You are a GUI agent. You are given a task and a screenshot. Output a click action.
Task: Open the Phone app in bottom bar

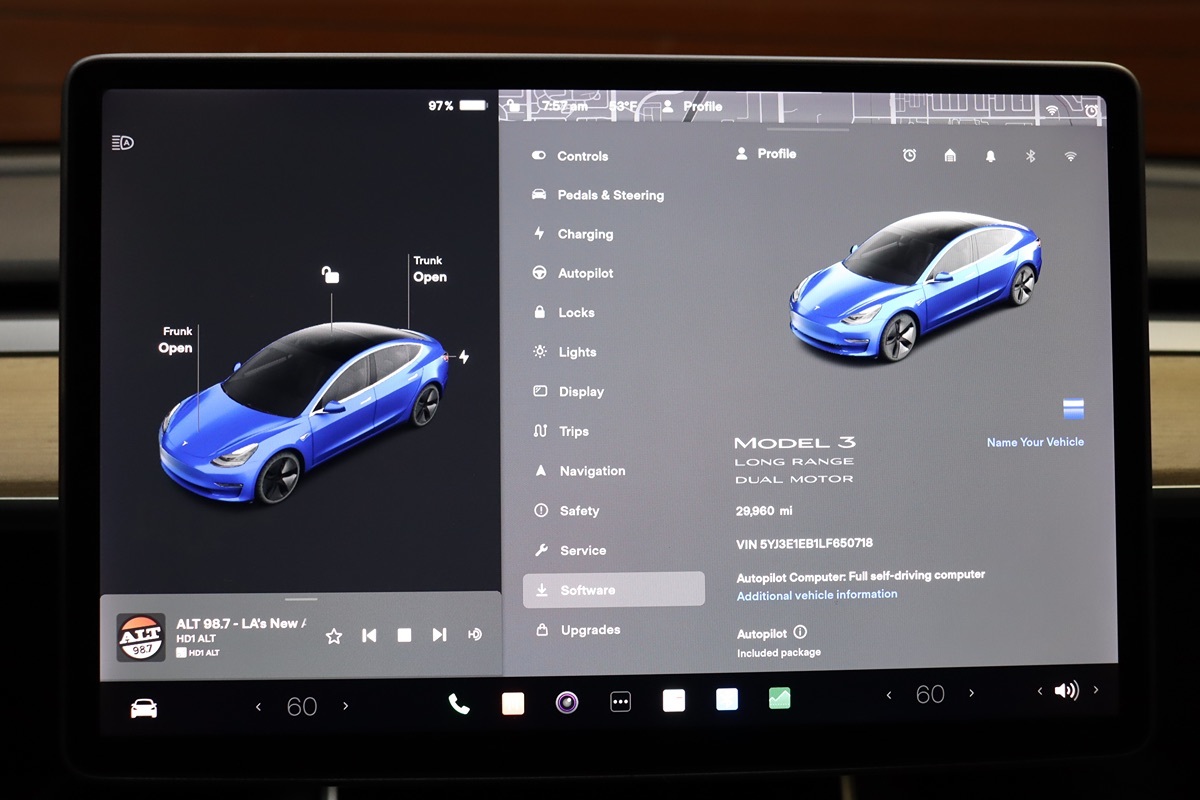[459, 703]
